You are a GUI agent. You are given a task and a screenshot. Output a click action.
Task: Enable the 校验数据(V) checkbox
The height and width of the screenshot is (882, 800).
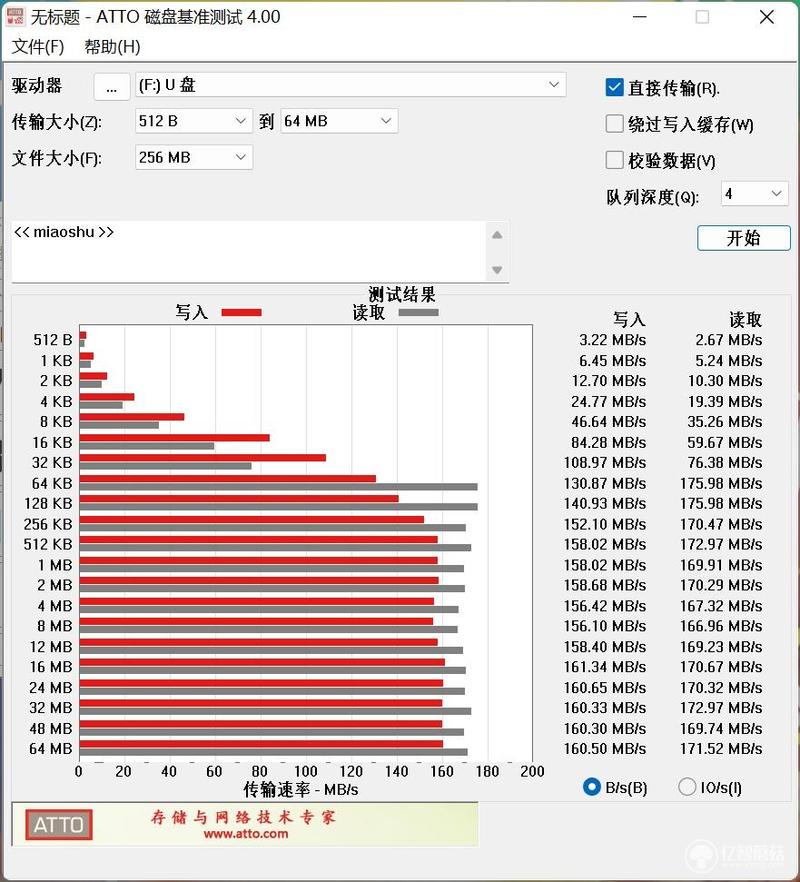coord(614,160)
